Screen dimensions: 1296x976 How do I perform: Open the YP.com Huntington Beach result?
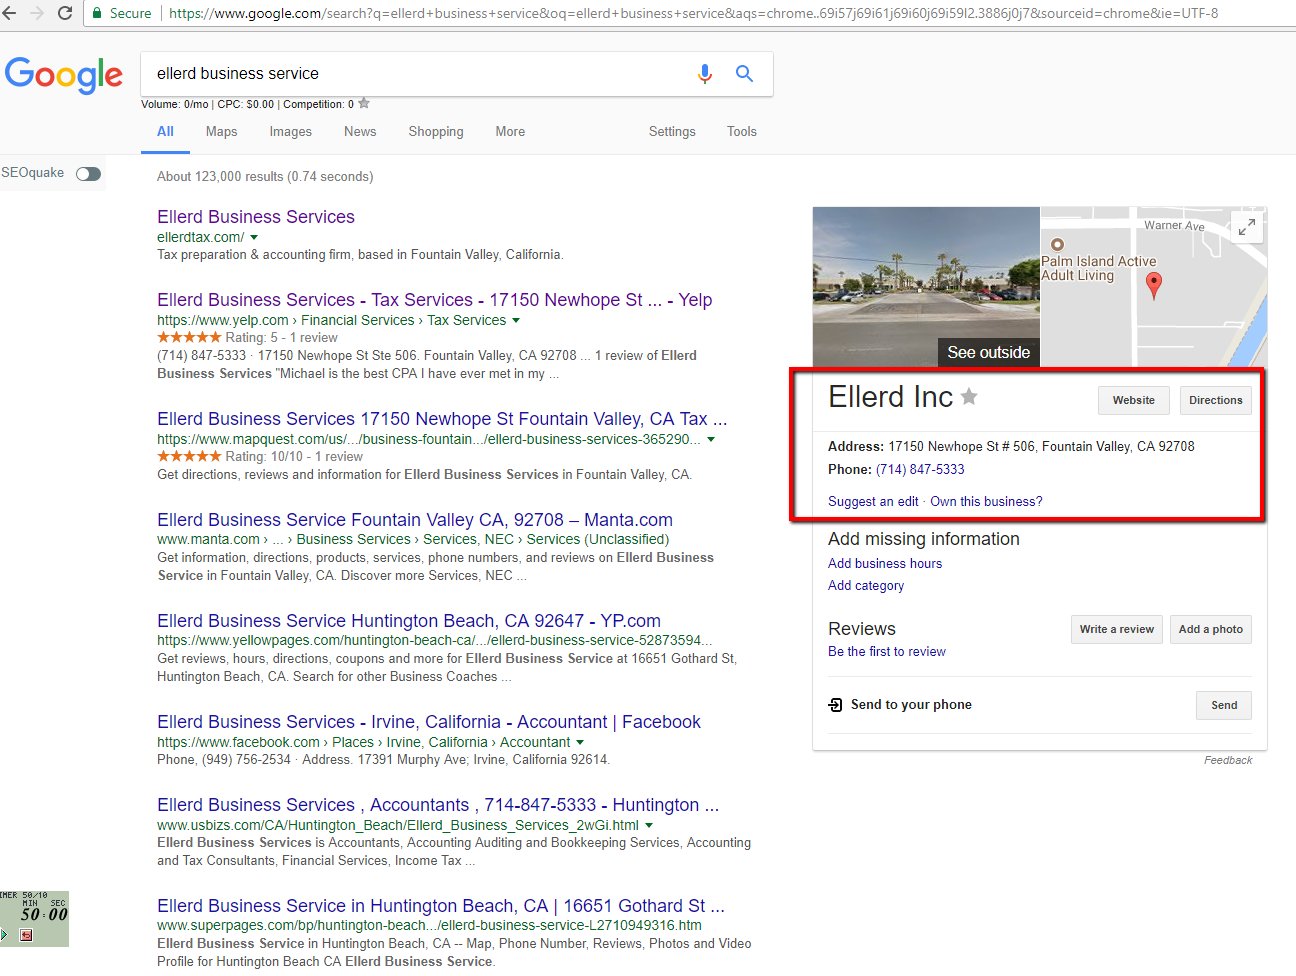point(409,621)
